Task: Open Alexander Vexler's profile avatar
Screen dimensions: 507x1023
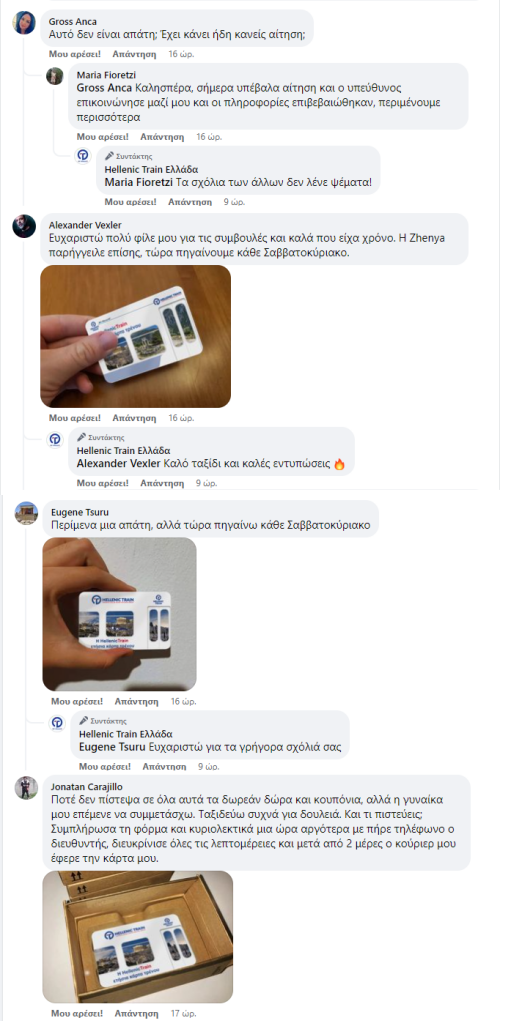Action: tap(24, 226)
